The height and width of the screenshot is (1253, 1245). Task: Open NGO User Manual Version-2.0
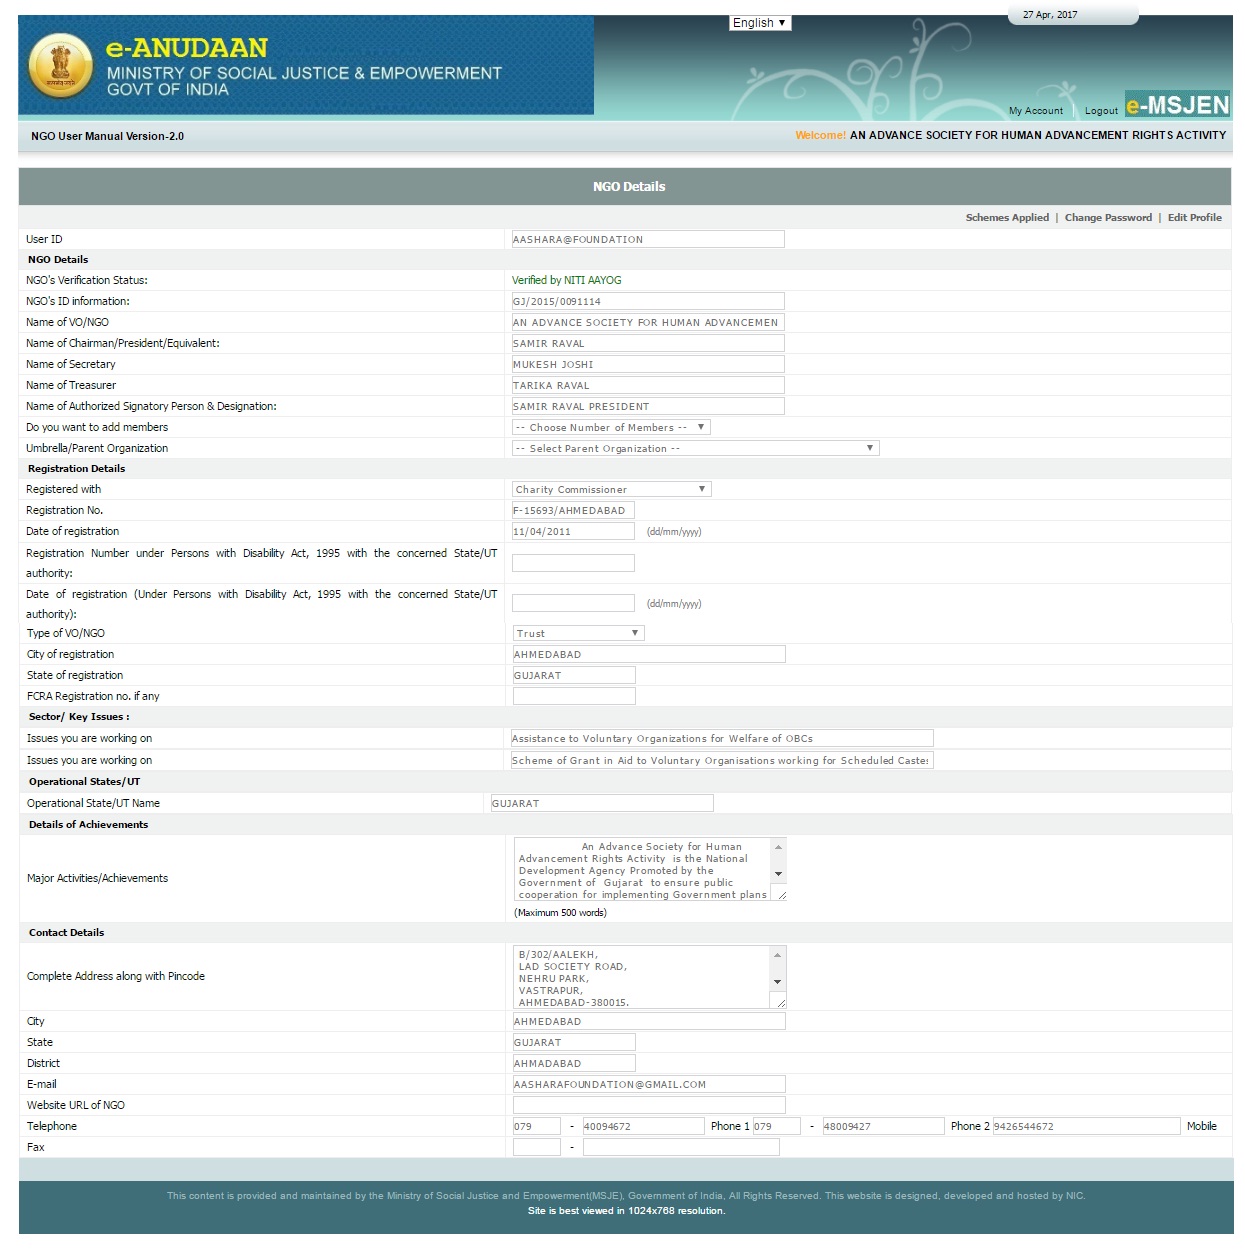107,136
